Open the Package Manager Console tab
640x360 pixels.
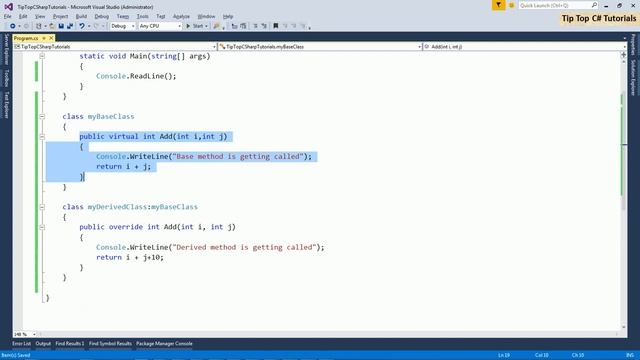pos(164,344)
